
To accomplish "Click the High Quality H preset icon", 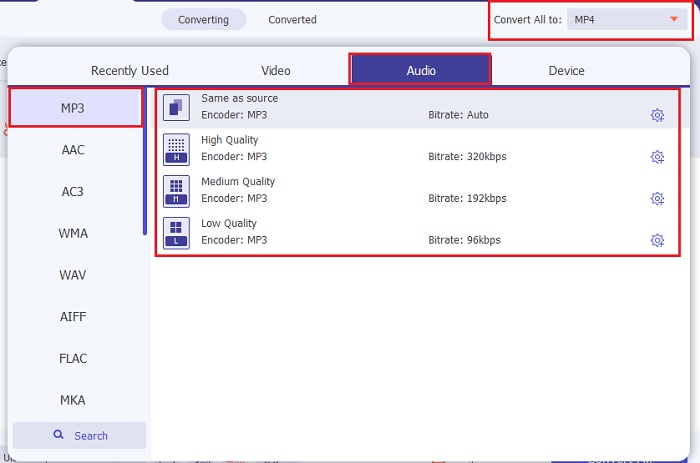I will 176,149.
